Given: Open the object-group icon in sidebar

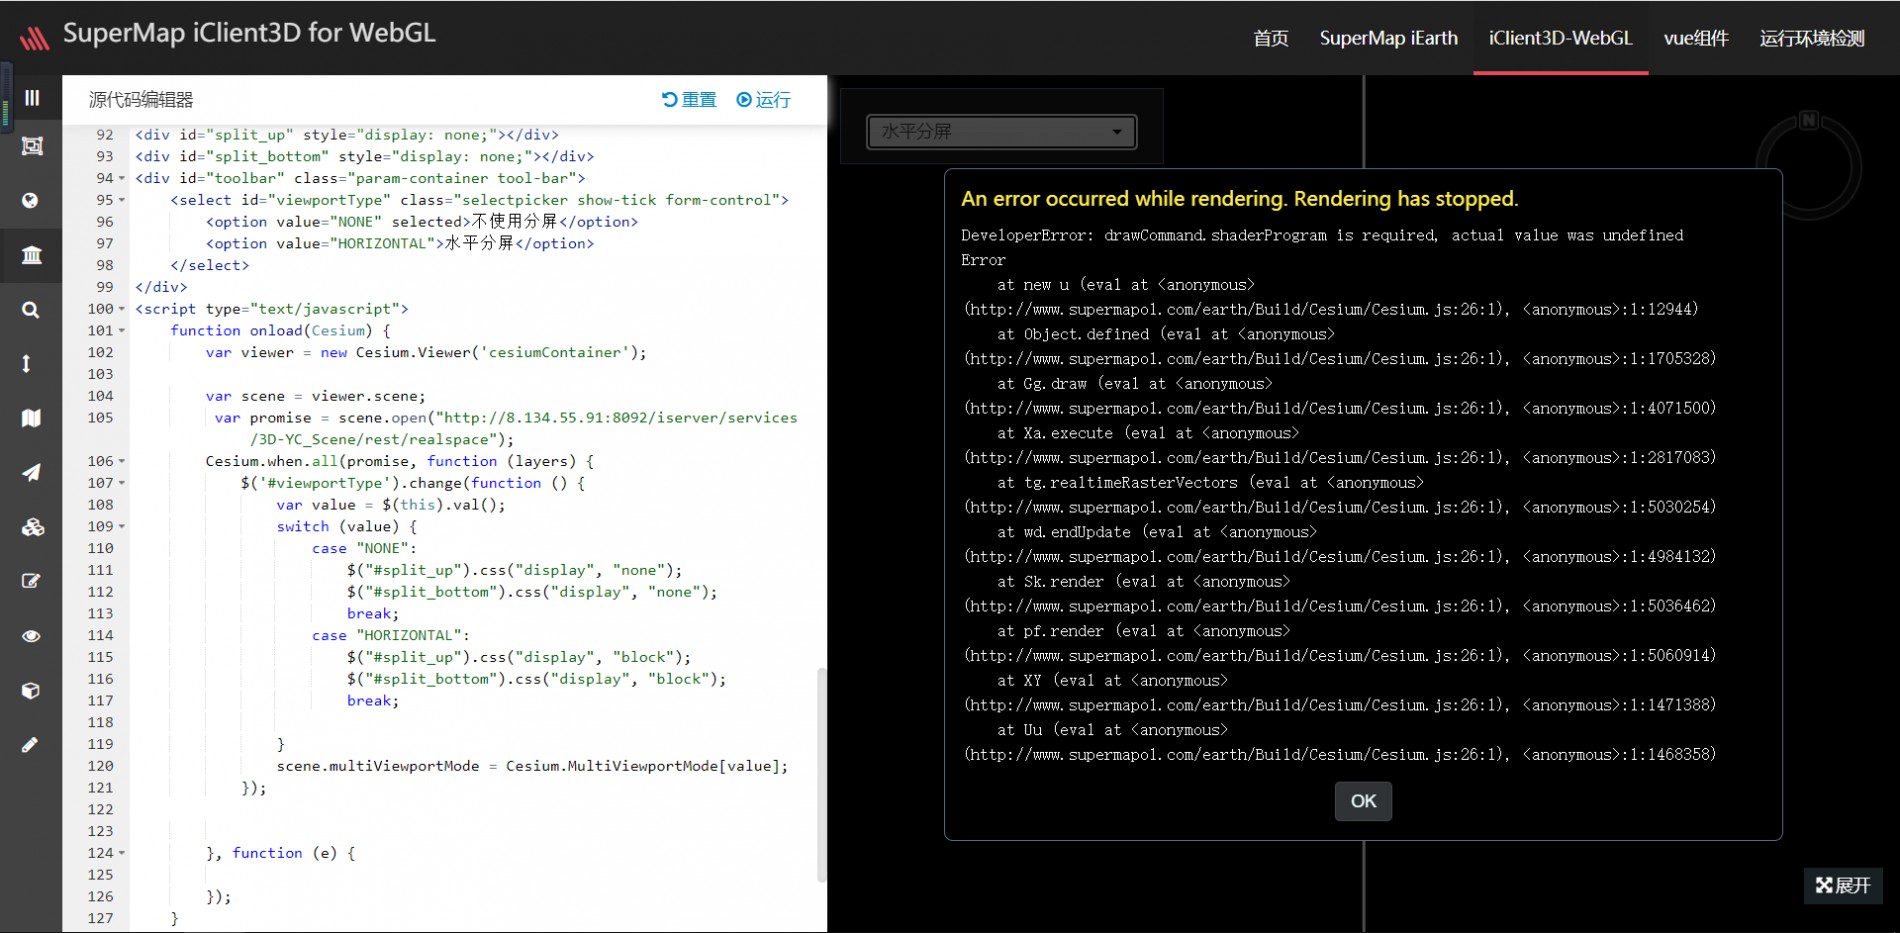Looking at the screenshot, I should pyautogui.click(x=32, y=146).
